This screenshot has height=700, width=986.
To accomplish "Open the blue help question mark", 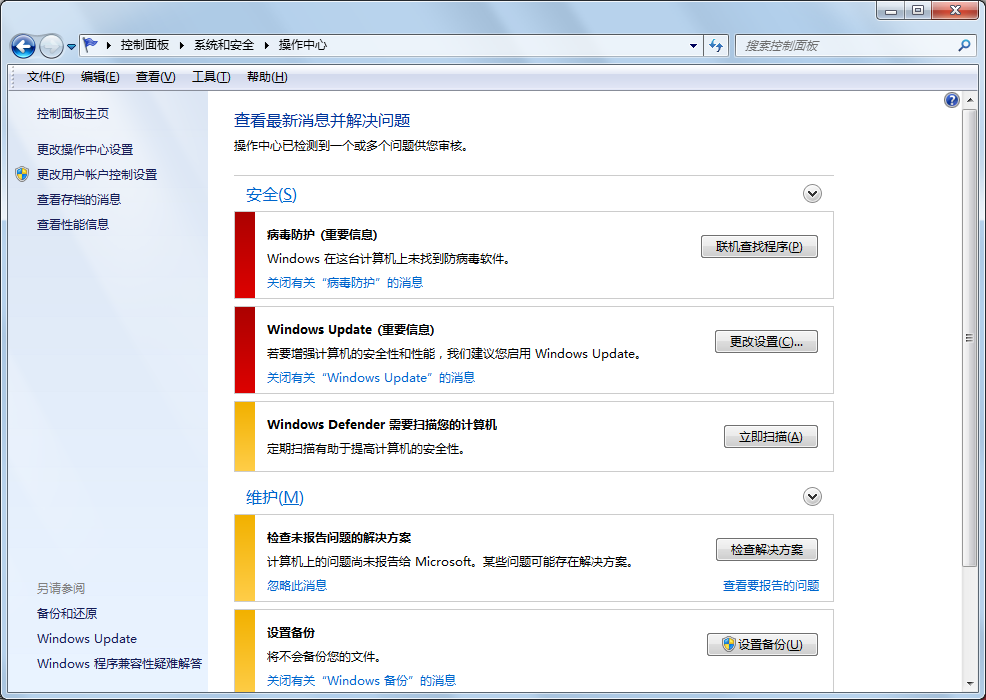I will click(x=952, y=100).
